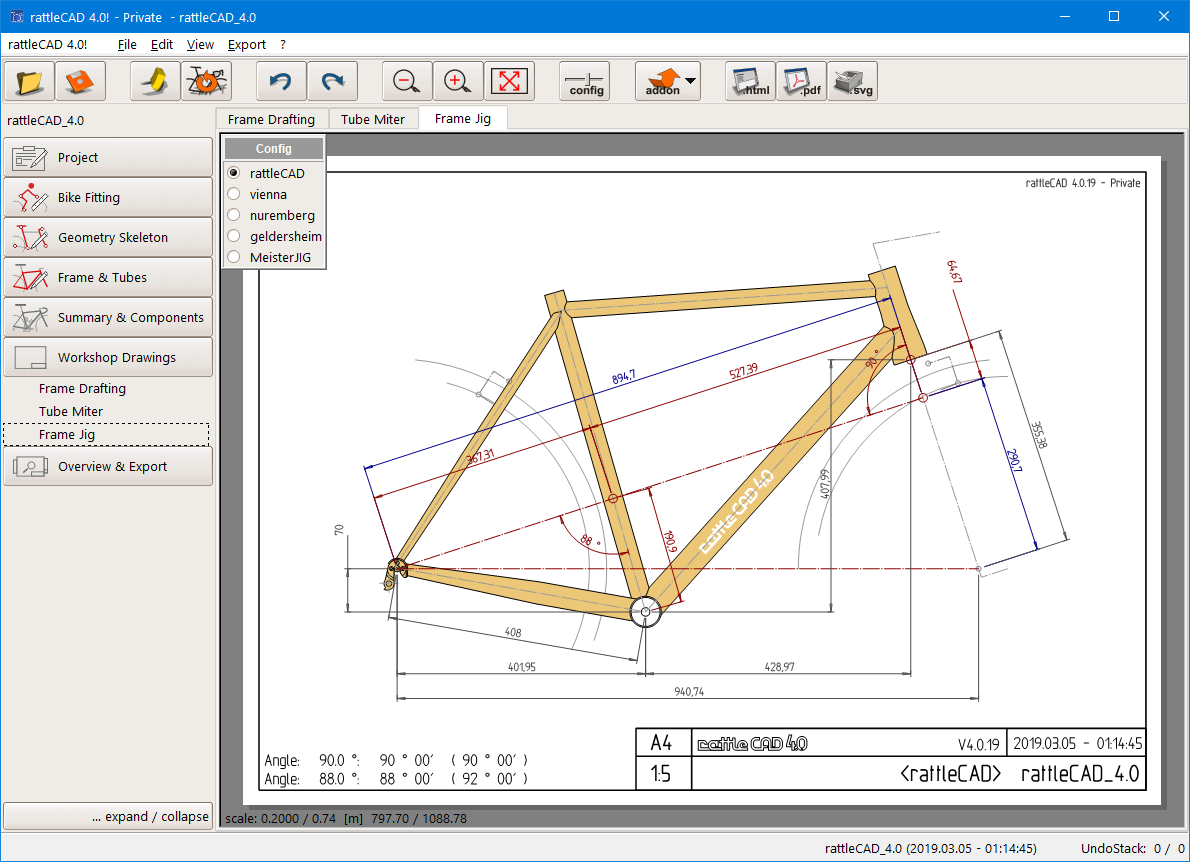
Task: Export drawing as .svg
Action: (x=852, y=81)
